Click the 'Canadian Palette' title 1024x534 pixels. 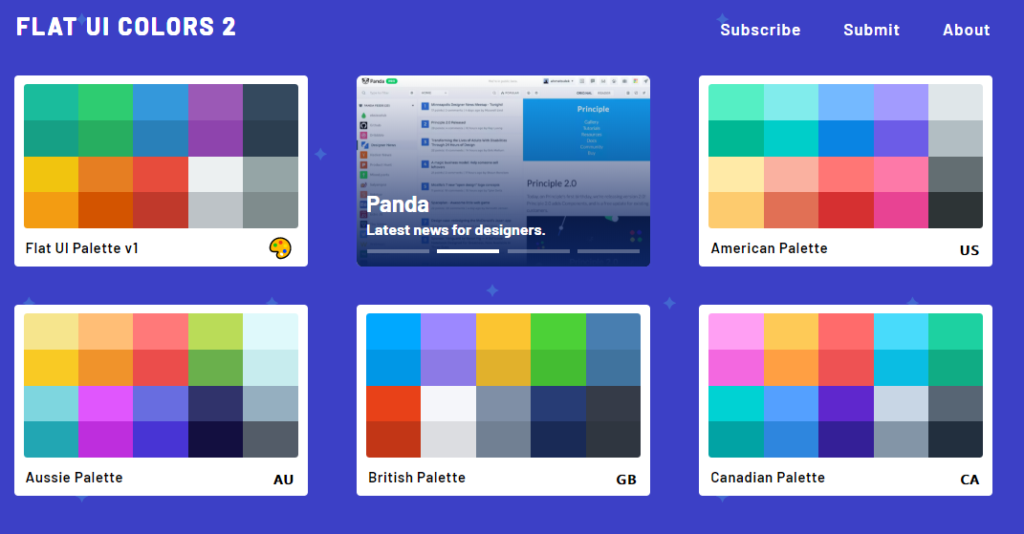click(x=767, y=477)
